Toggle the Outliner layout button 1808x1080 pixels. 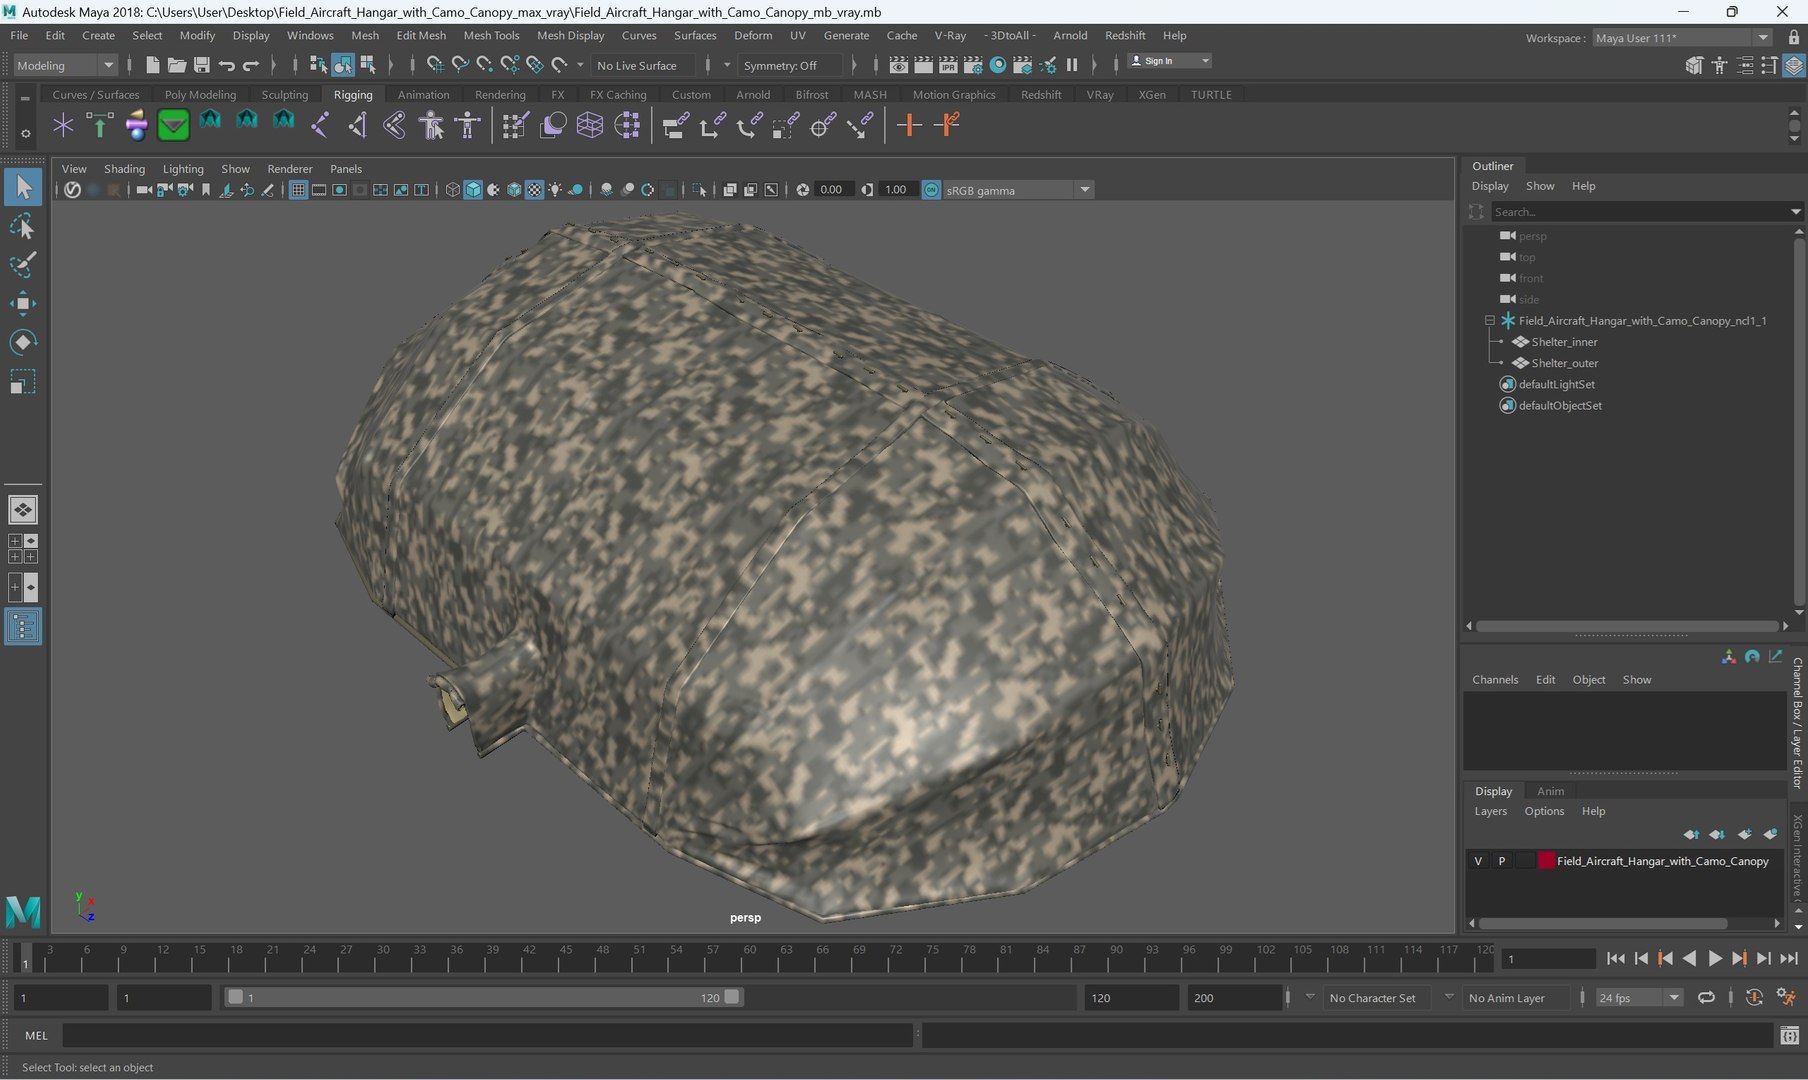coord(23,627)
